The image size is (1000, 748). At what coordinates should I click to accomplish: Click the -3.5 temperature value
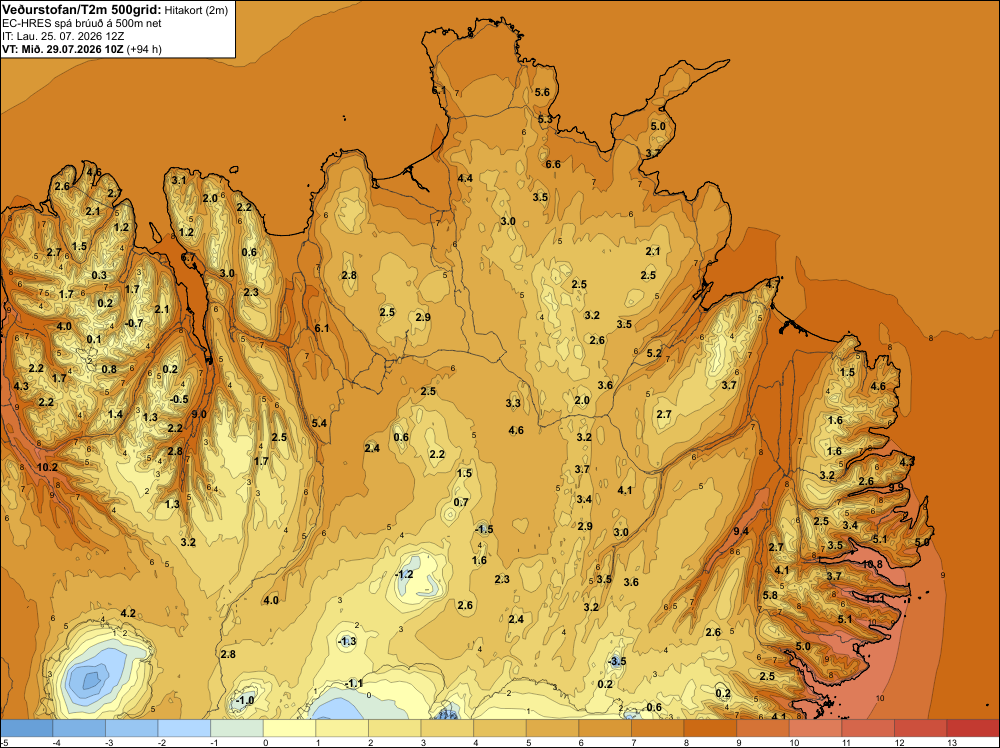617,661
